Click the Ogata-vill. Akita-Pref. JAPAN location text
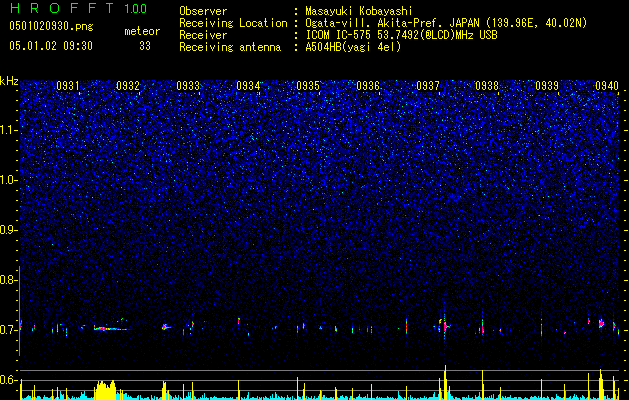Viewport: 629px width, 400px height. (x=391, y=23)
